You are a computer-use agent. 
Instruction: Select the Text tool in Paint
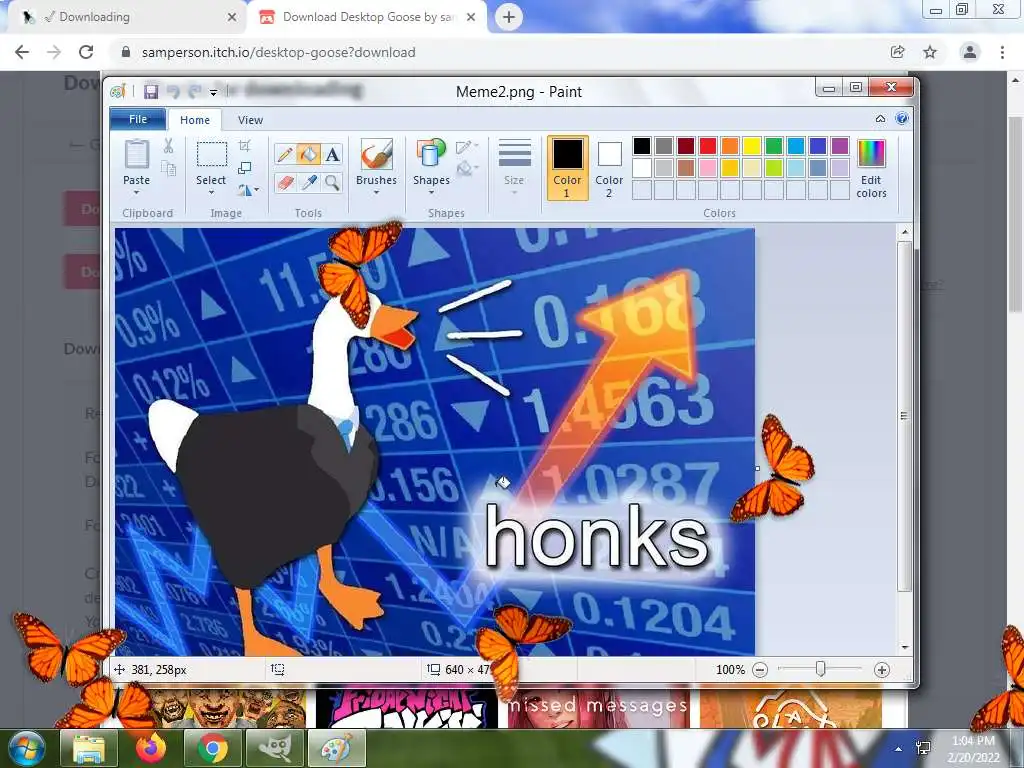click(332, 154)
